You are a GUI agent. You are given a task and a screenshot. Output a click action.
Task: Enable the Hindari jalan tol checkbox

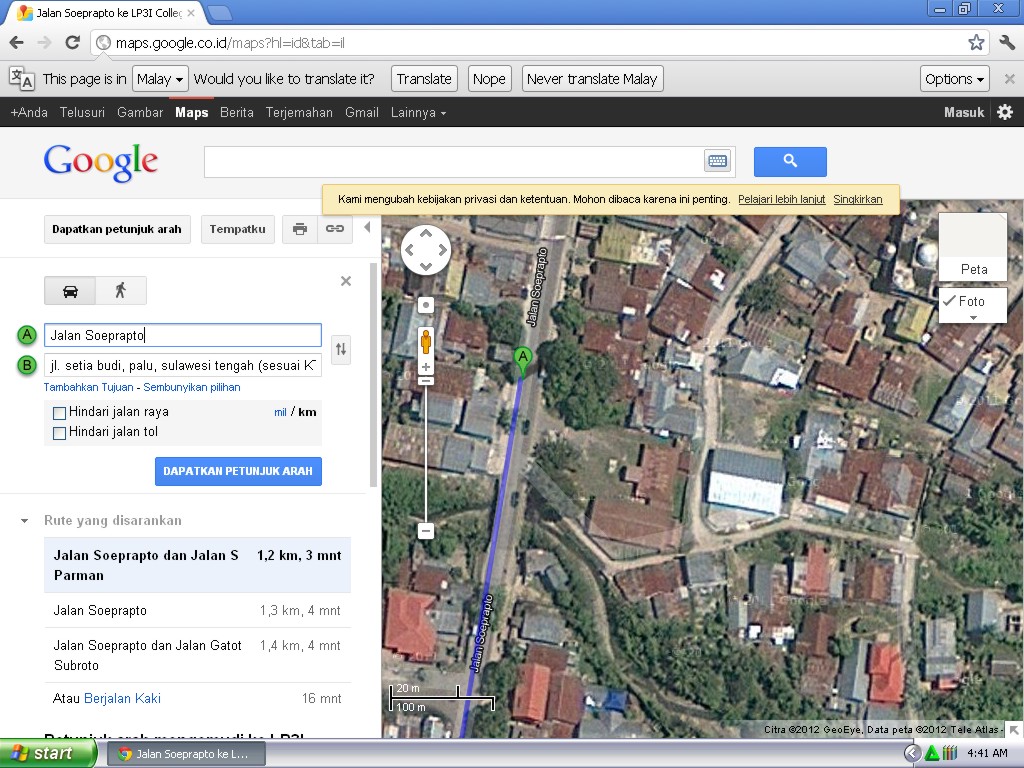click(59, 432)
